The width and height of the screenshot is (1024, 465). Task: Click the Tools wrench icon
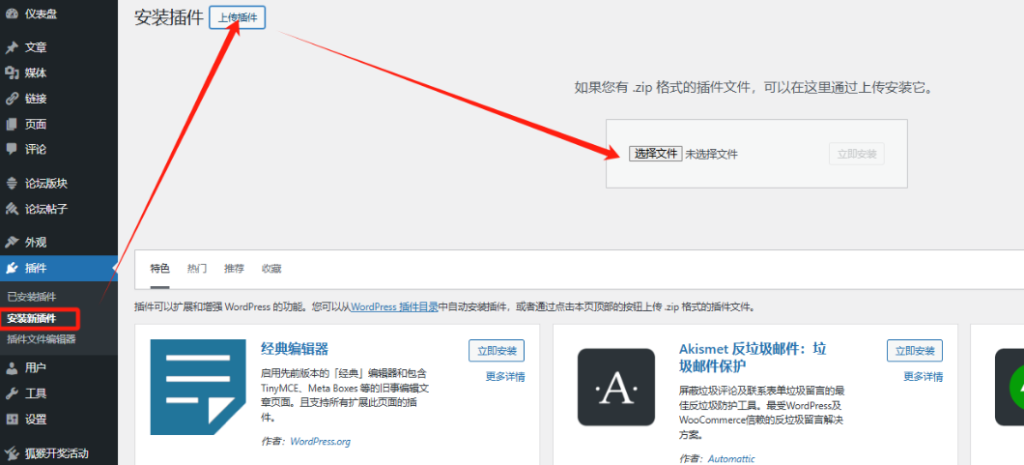pyautogui.click(x=12, y=393)
